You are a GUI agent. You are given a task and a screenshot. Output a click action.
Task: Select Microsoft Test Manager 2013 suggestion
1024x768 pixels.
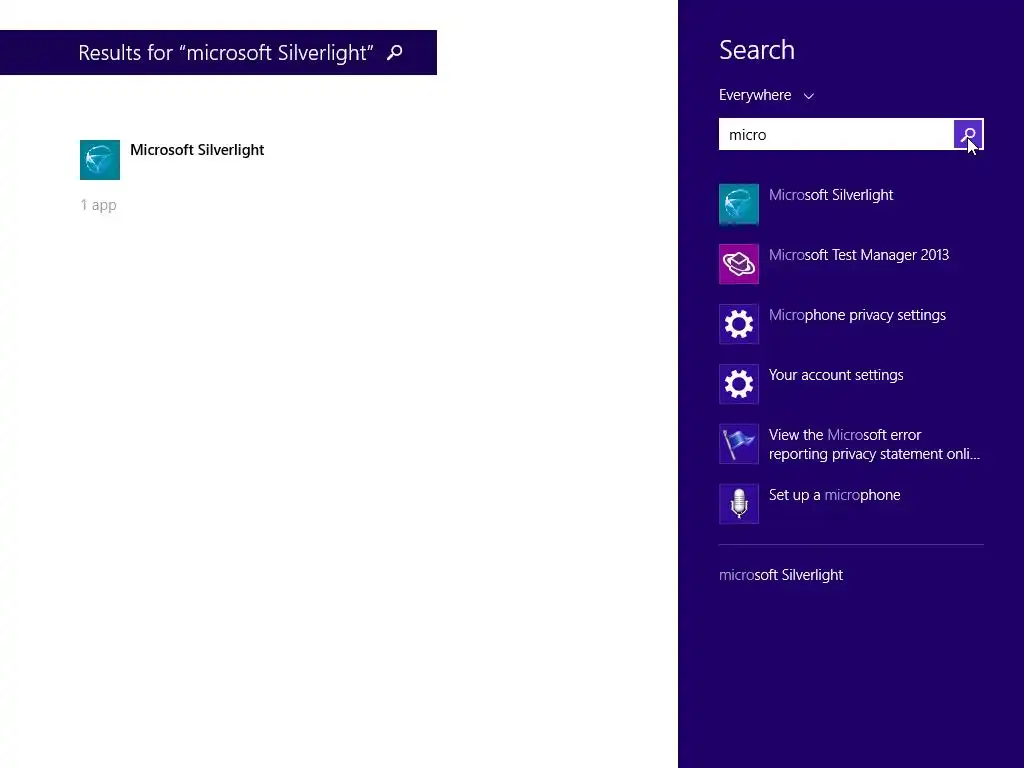pos(859,255)
